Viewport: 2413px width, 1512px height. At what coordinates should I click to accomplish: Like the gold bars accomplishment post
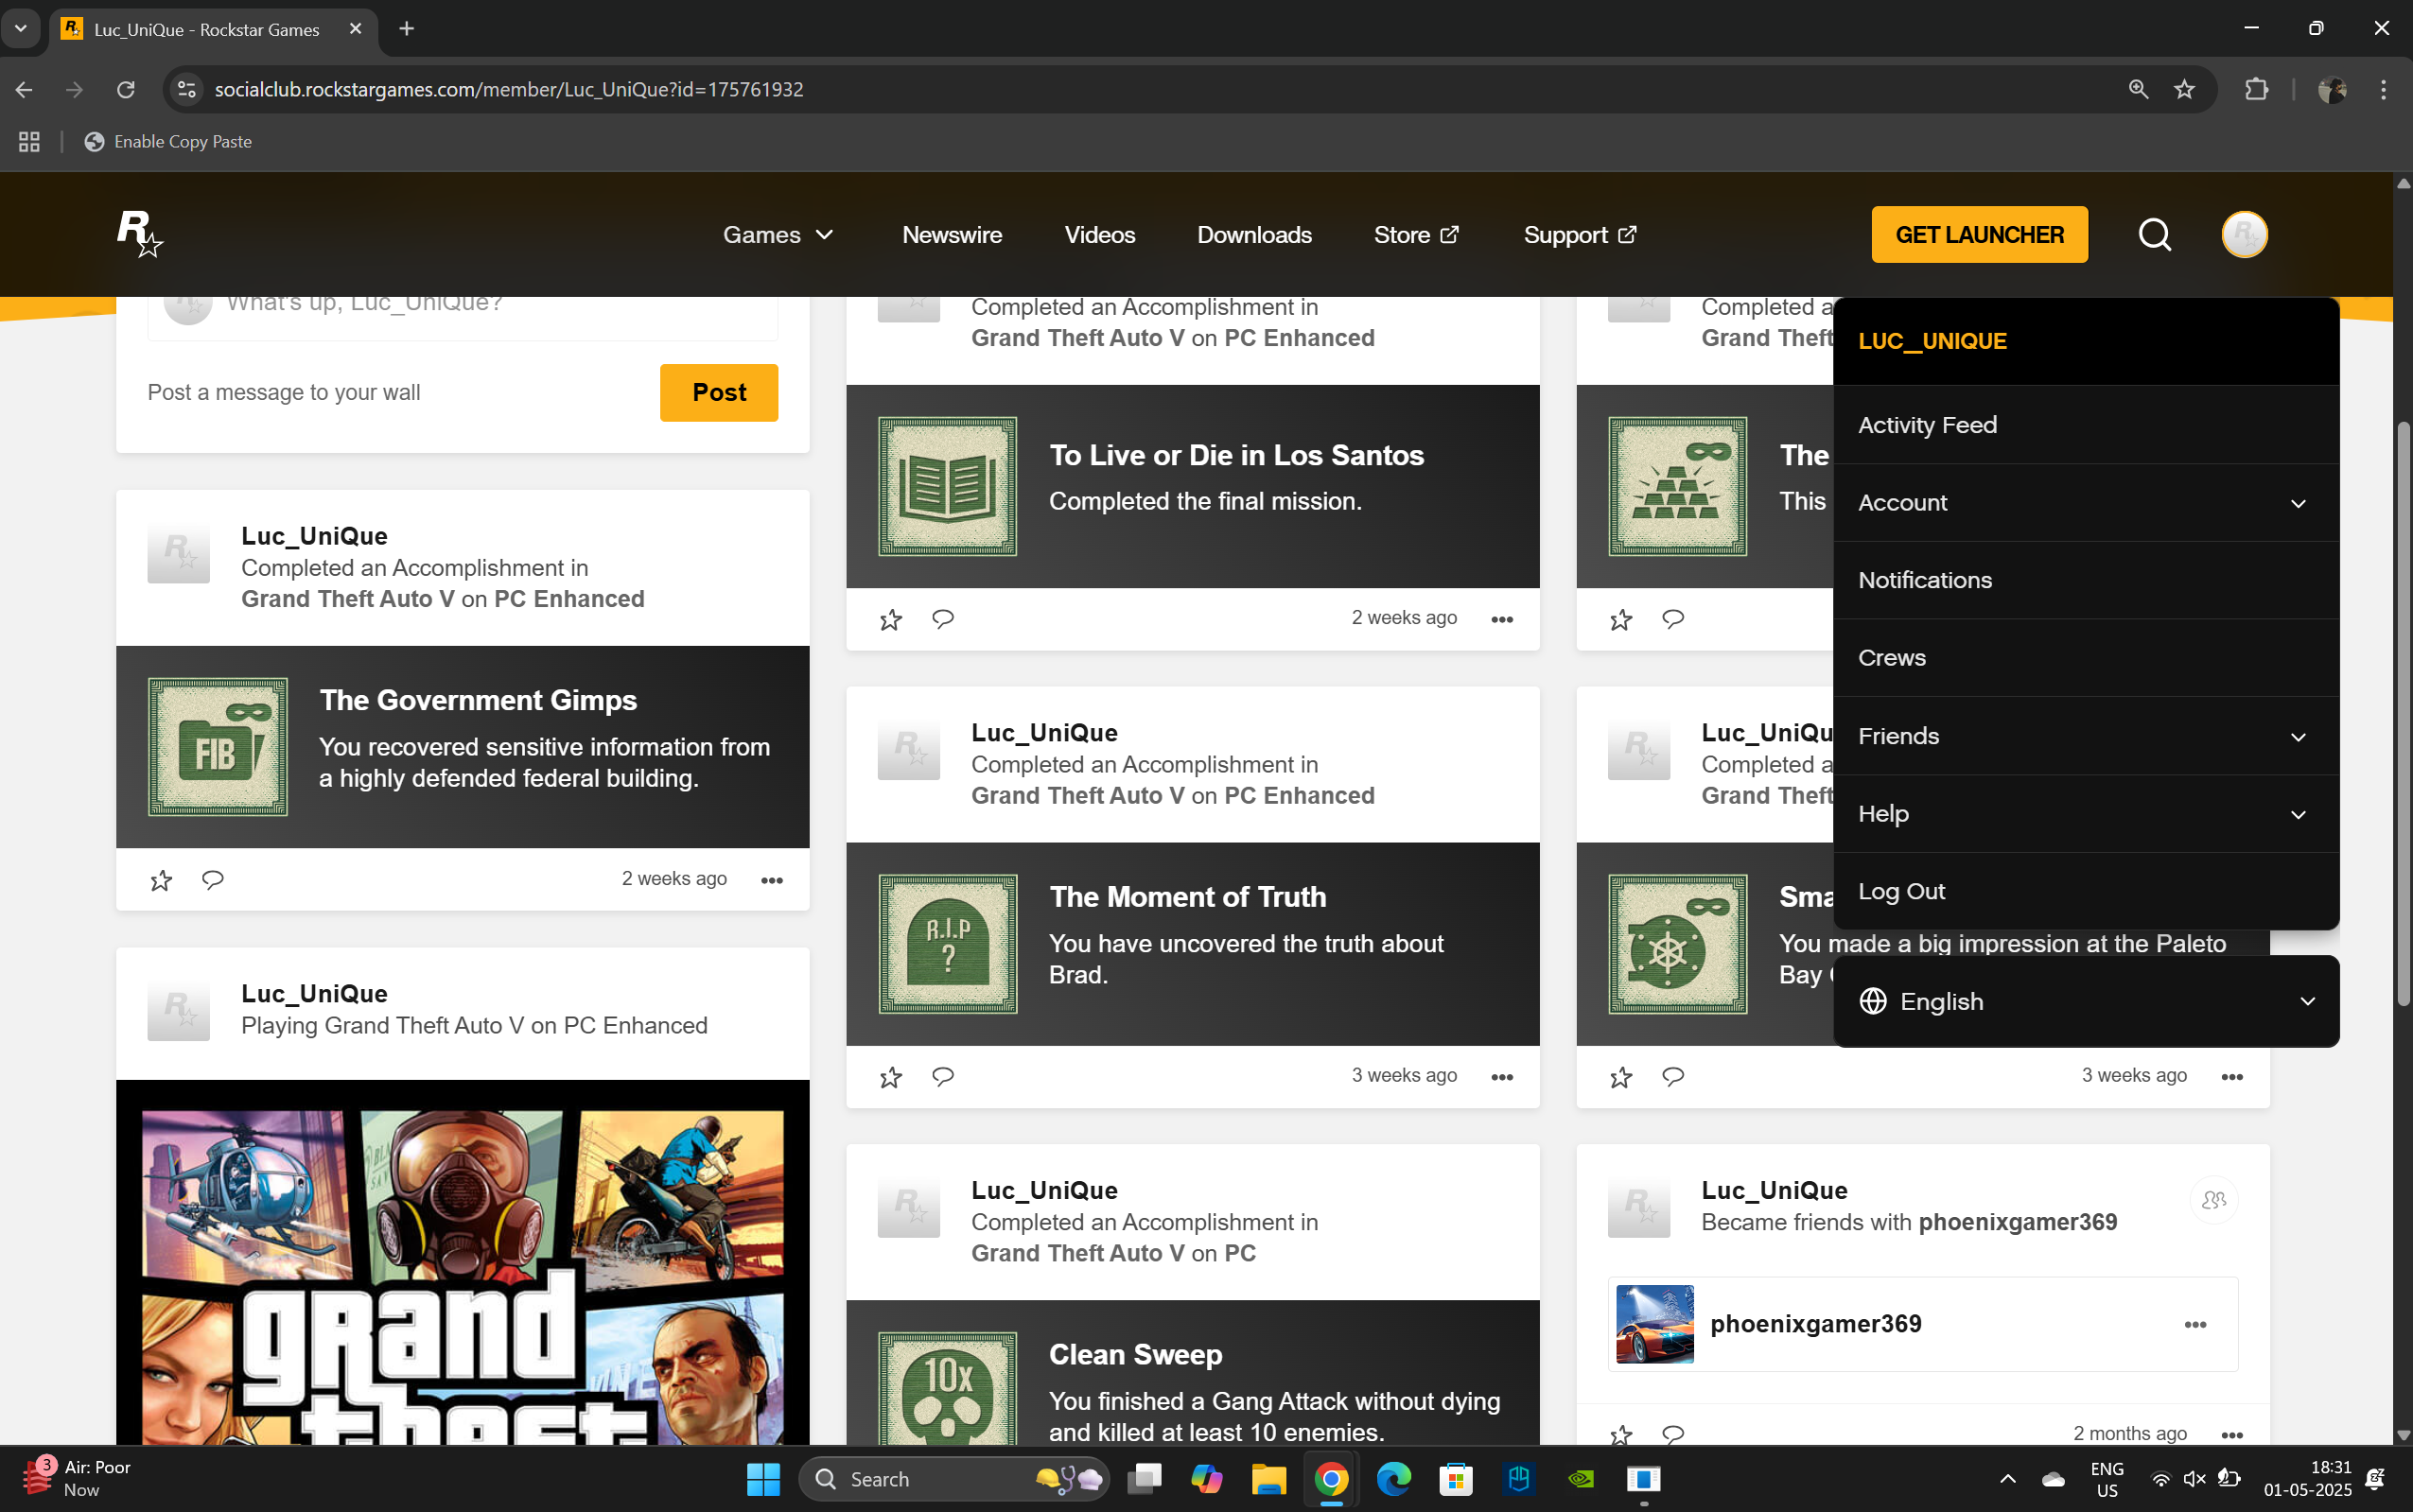click(x=1621, y=620)
